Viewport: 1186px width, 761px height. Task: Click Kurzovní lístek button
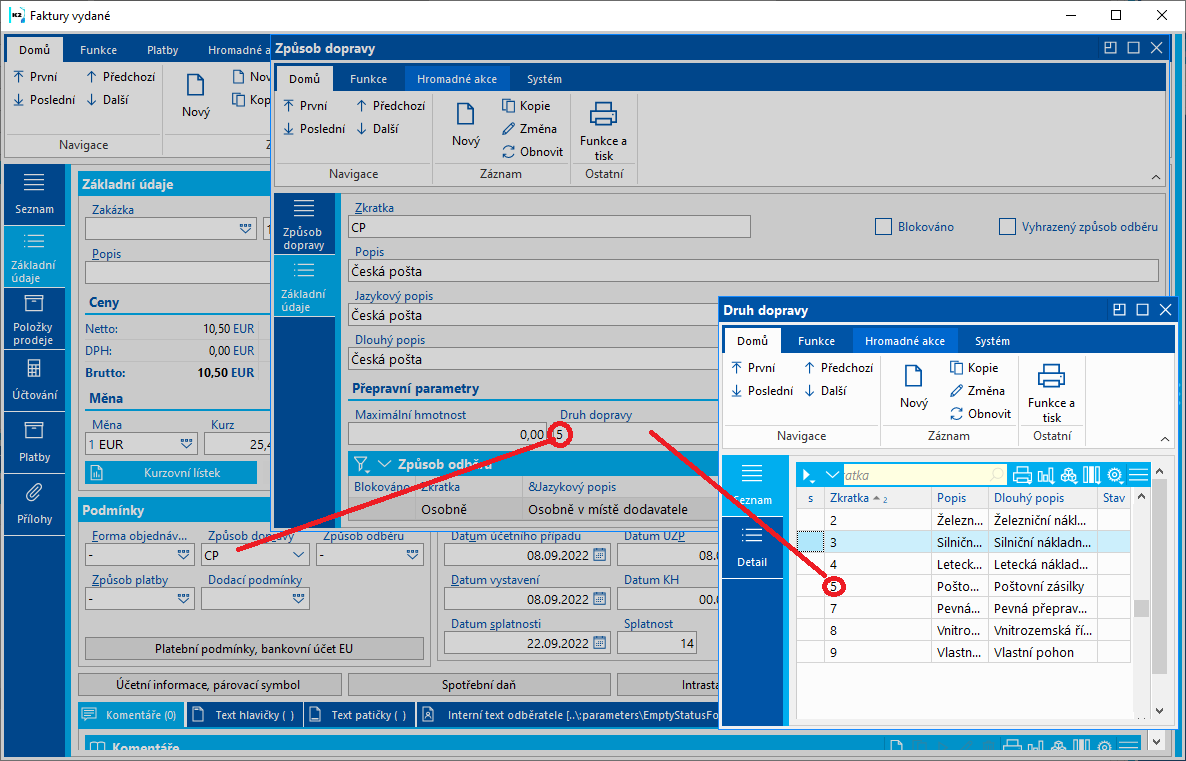[171, 473]
